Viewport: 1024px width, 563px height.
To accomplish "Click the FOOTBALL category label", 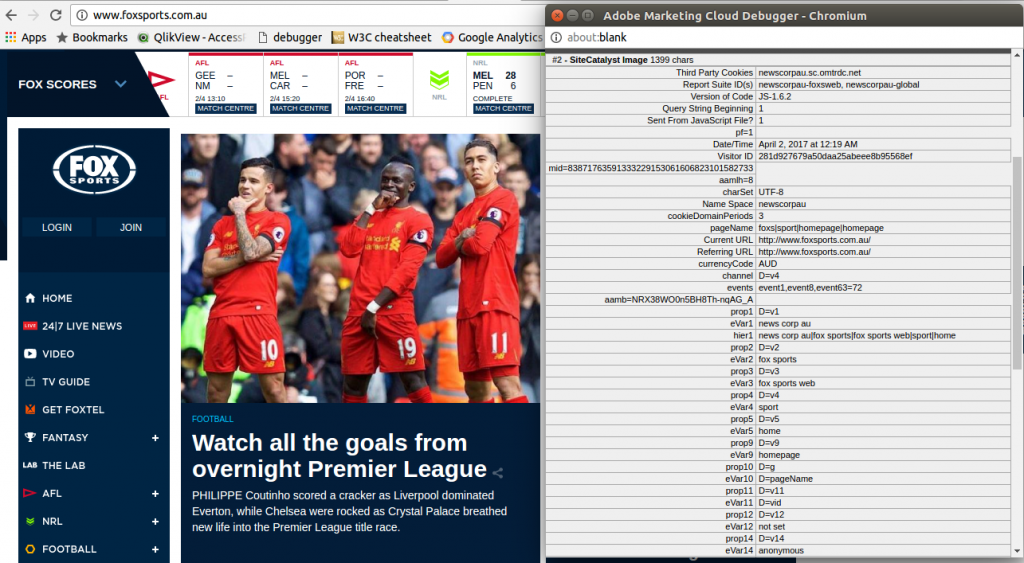I will coord(212,419).
